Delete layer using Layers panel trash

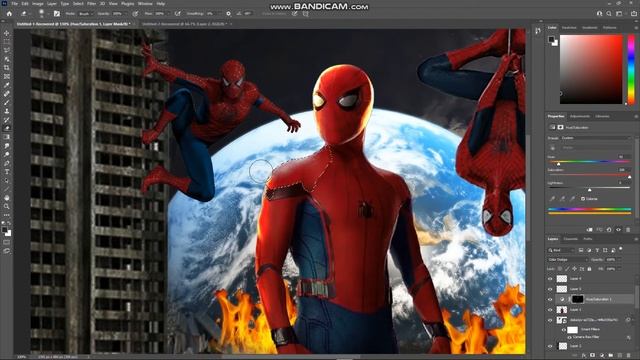click(x=629, y=356)
